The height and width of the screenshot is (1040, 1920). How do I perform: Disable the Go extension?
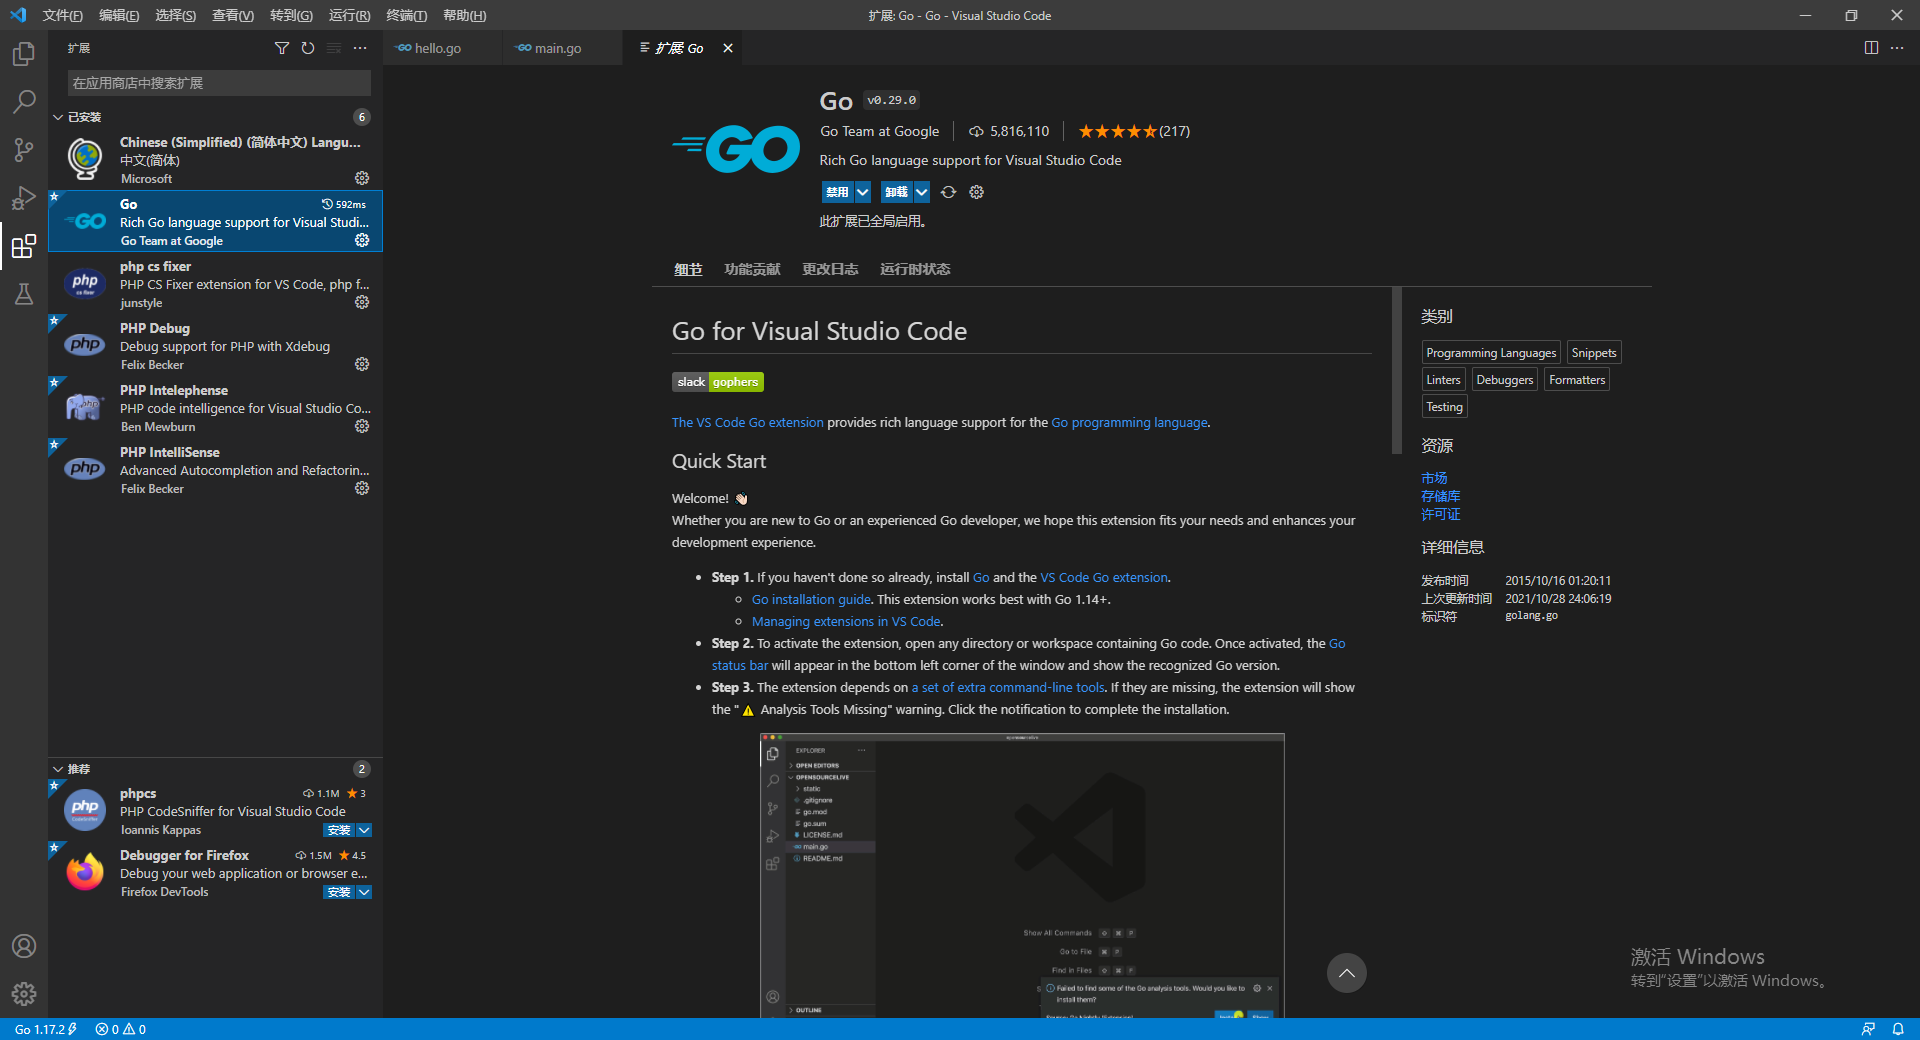tap(838, 192)
